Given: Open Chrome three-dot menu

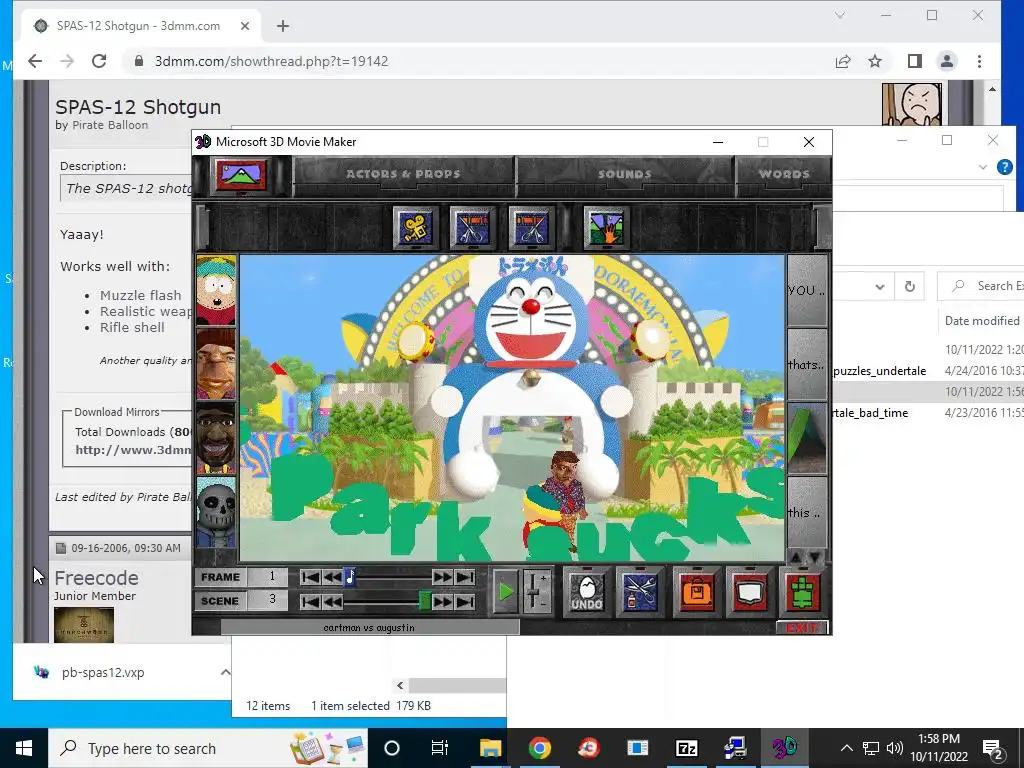Looking at the screenshot, I should 979,61.
